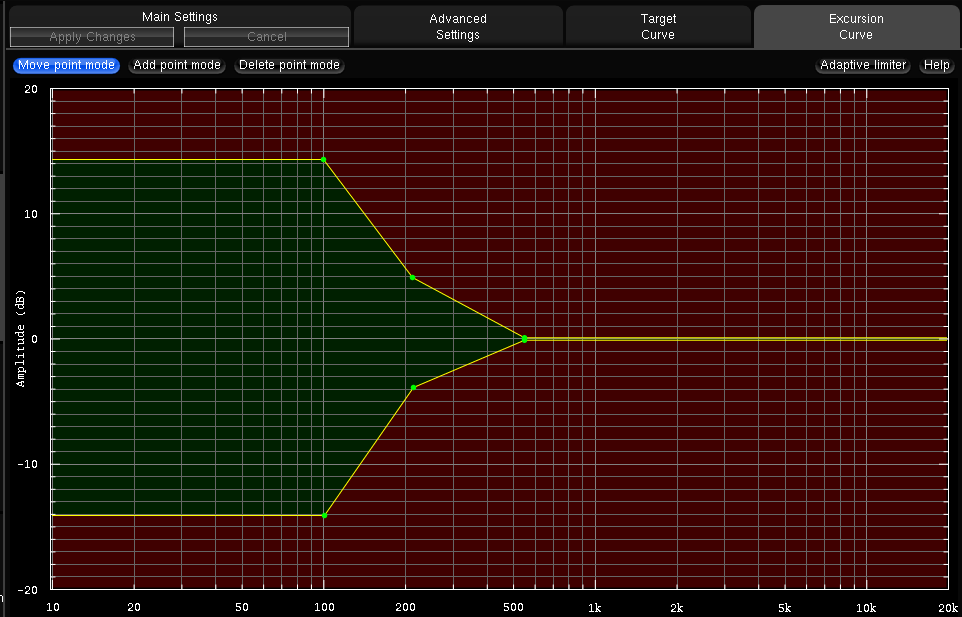This screenshot has height=617, width=962.
Task: Click the 1k frequency axis label
Action: (595, 608)
